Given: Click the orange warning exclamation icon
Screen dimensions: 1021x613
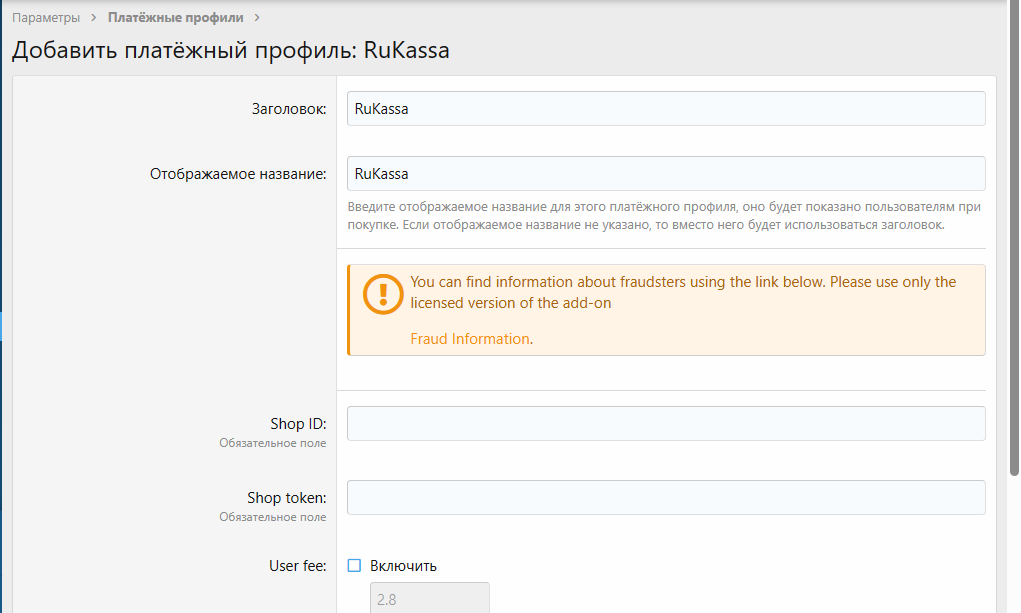Looking at the screenshot, I should [381, 295].
